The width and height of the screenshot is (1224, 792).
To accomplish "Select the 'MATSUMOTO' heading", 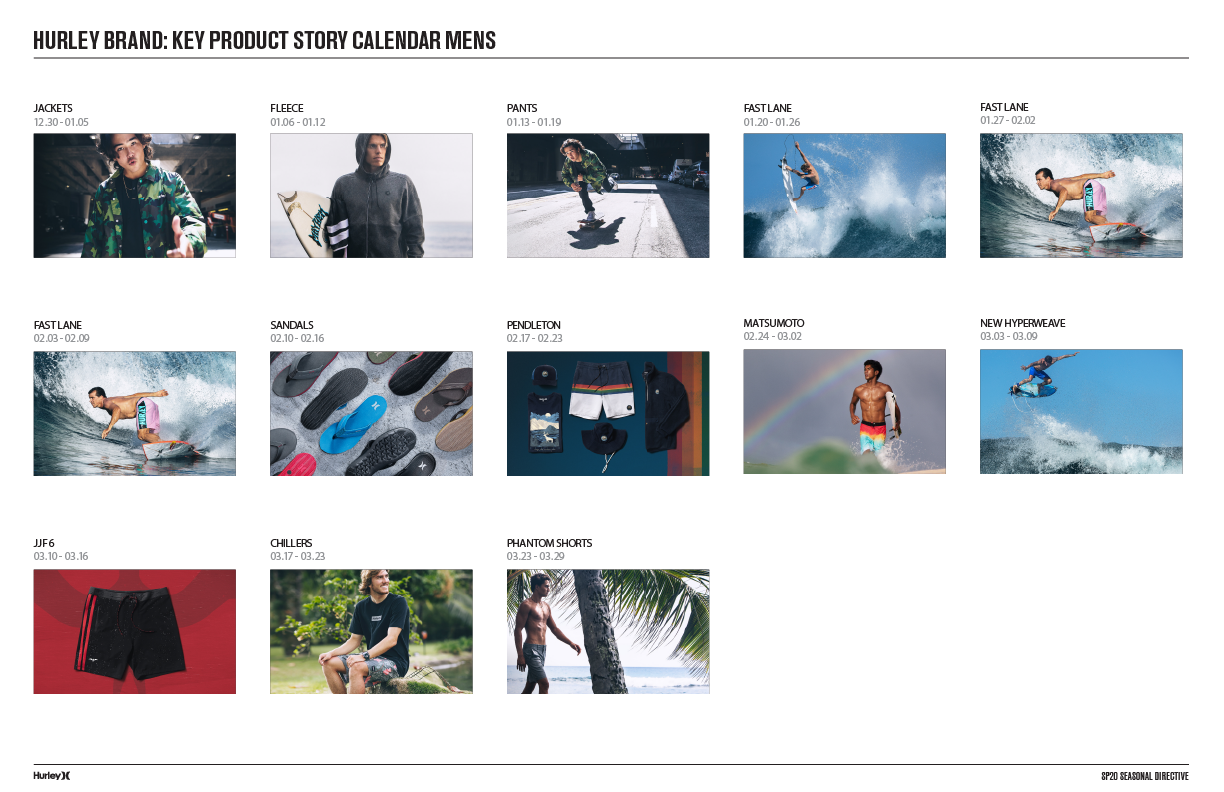I will [x=774, y=323].
